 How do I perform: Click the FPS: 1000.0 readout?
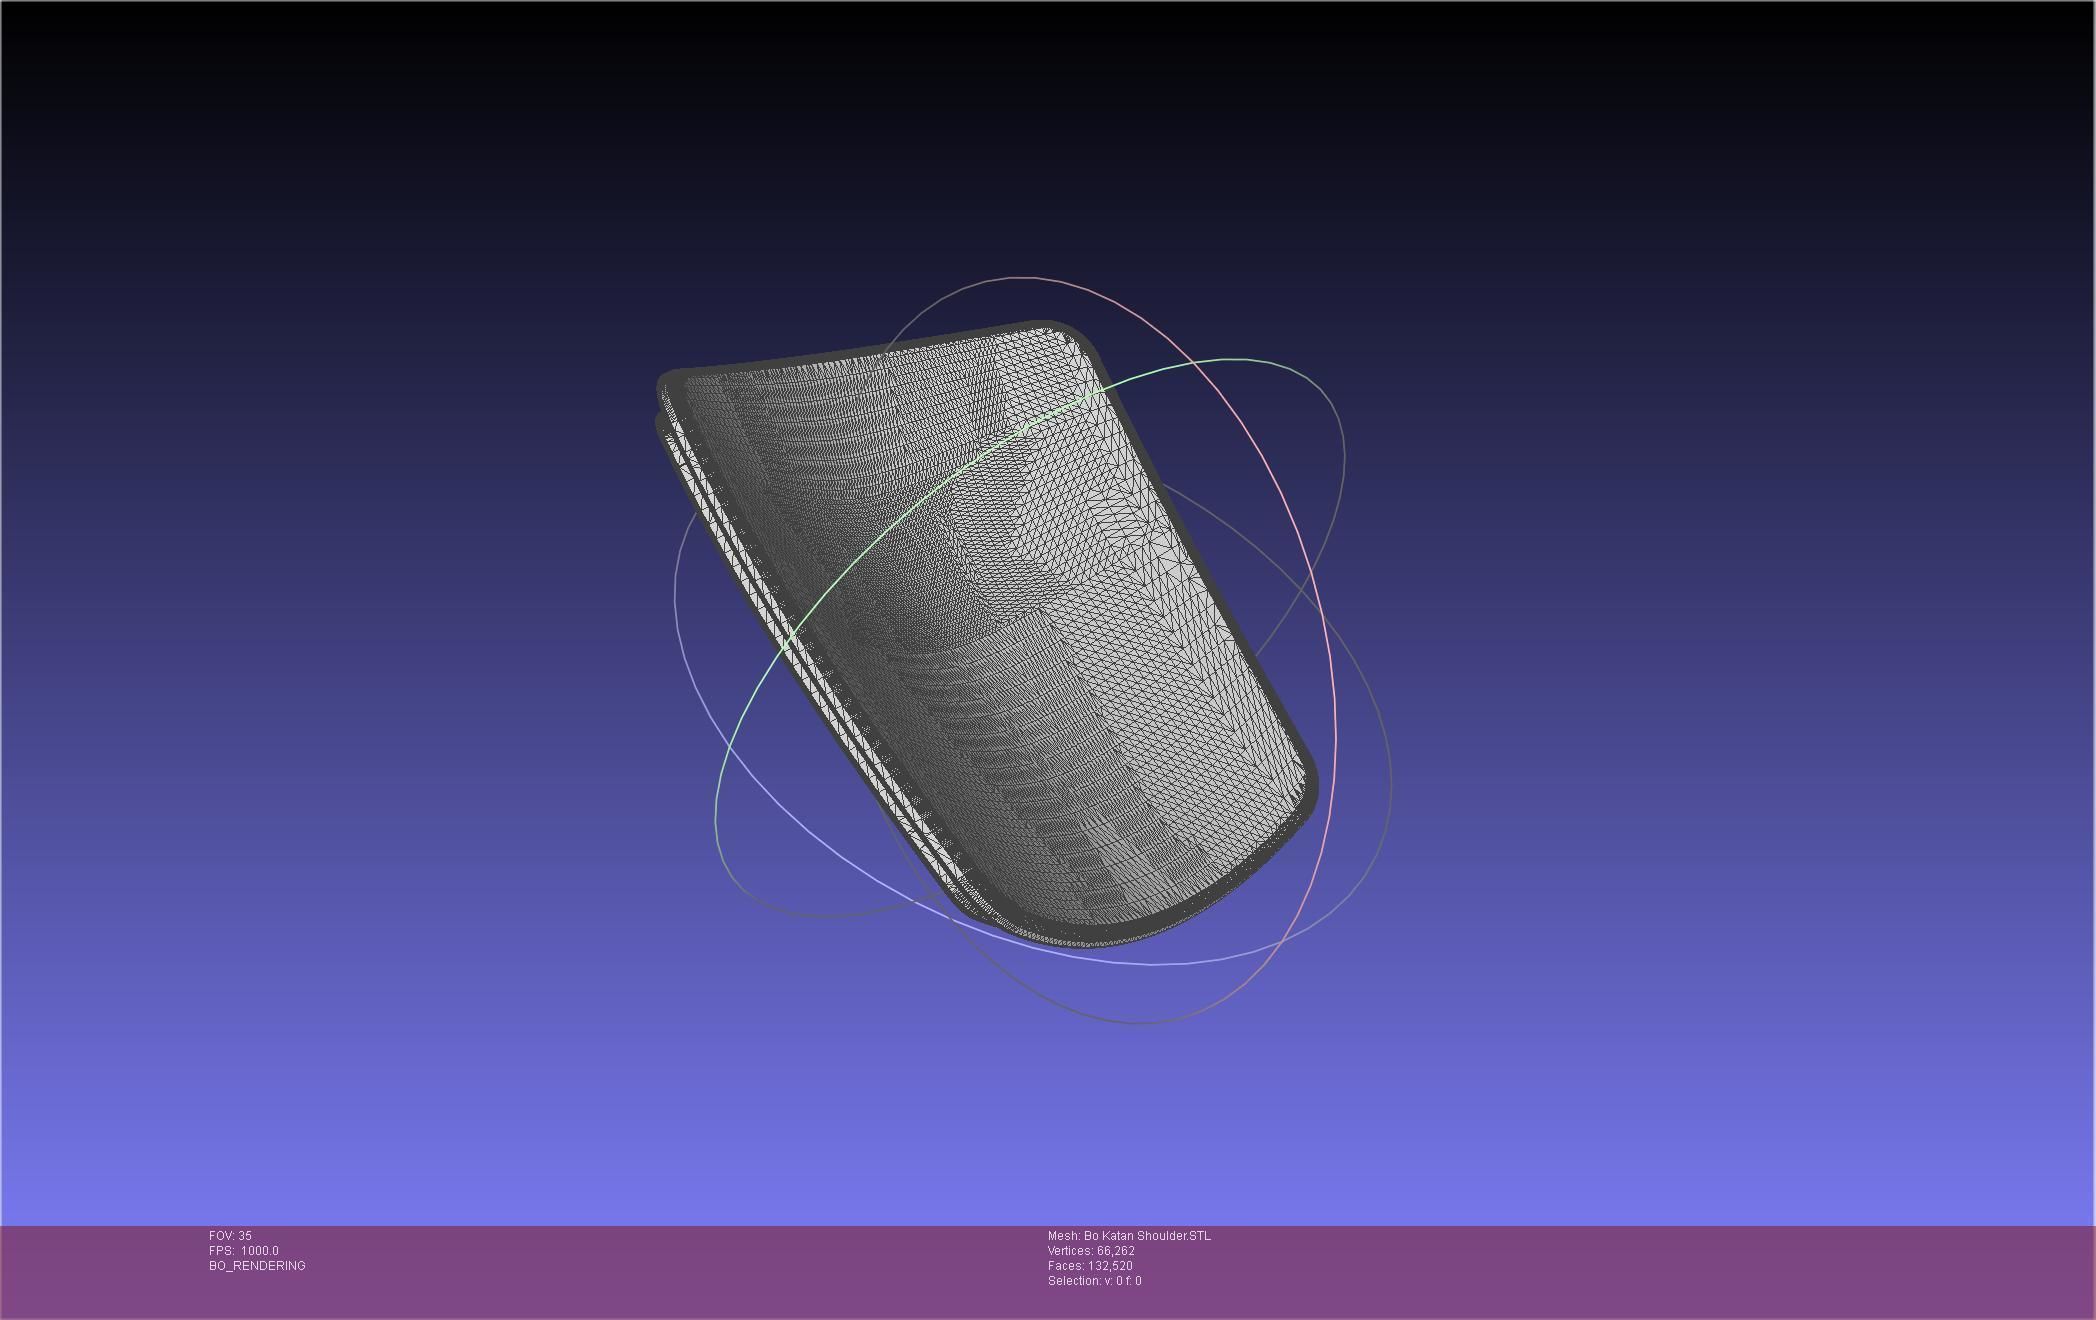tap(244, 1251)
